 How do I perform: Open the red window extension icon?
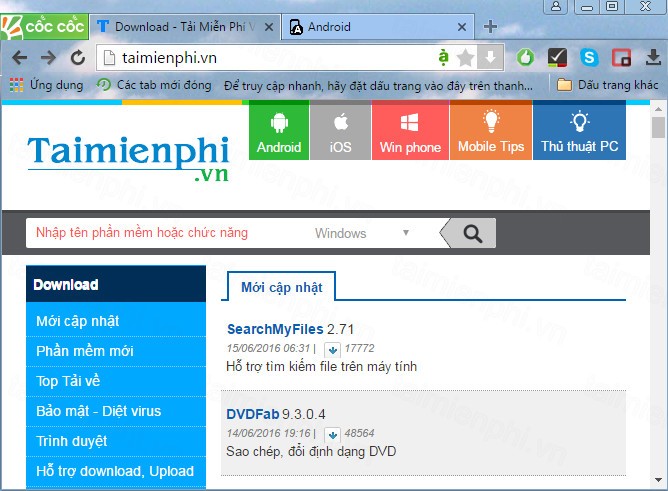coord(621,57)
